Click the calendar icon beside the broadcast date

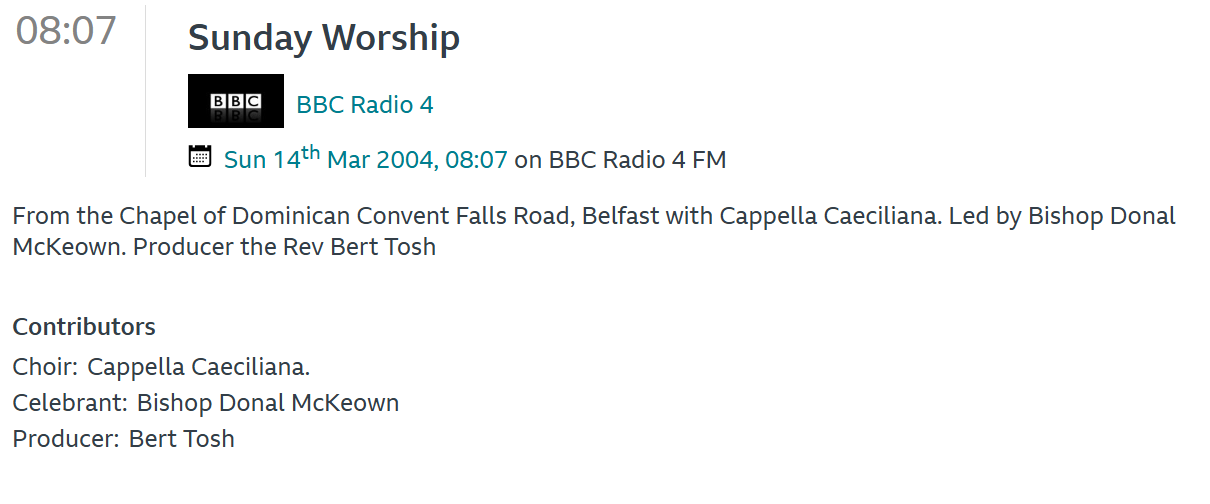pos(200,156)
